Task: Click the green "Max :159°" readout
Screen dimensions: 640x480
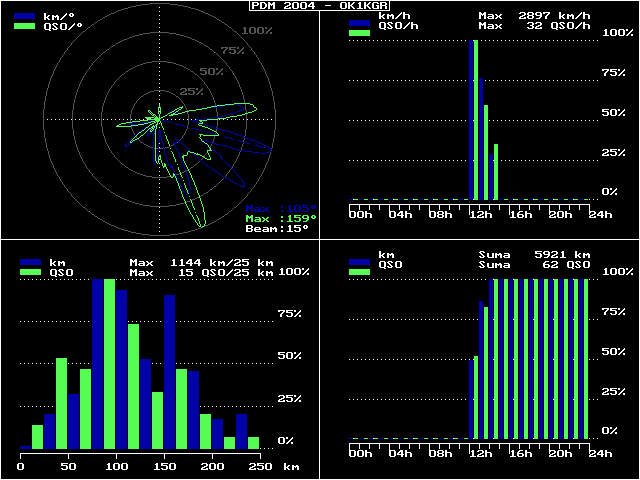Action: pos(281,219)
